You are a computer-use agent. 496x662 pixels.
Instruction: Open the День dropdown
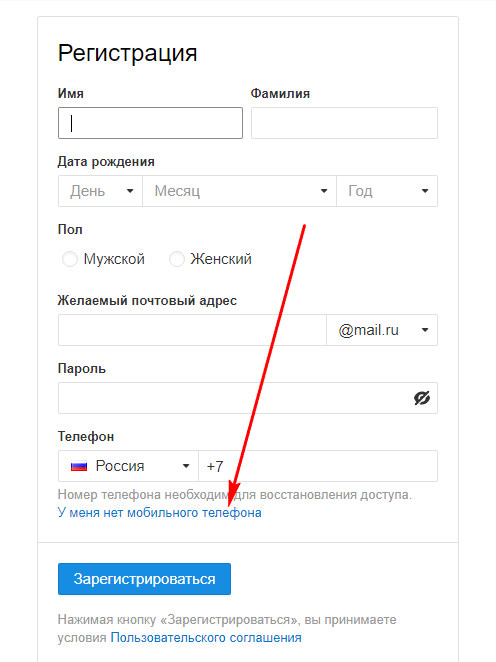[100, 191]
